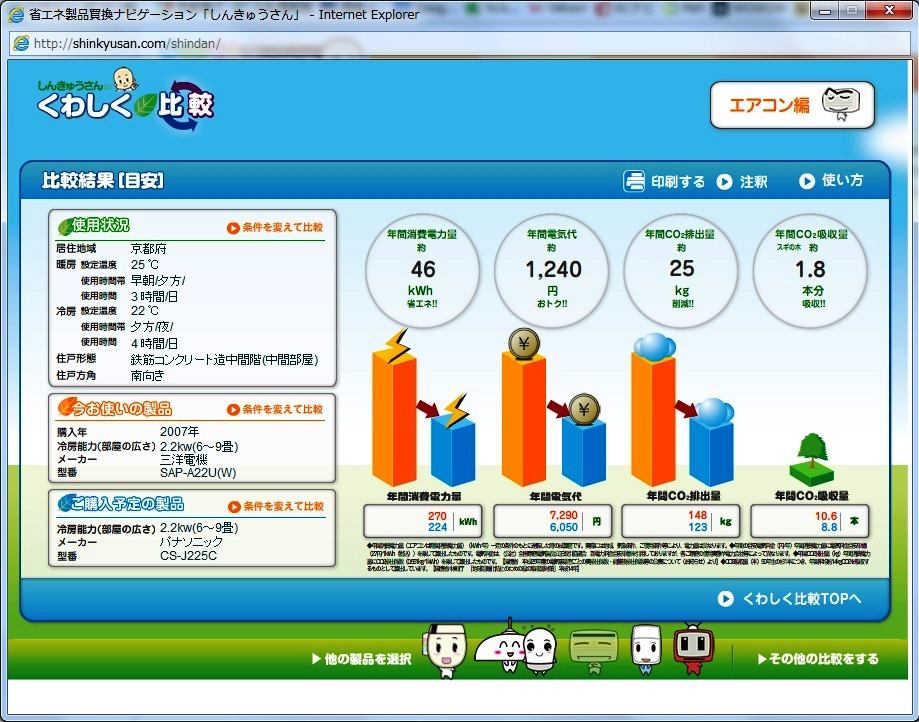Screen dimensions: 919x722
Task: Select the green air conditioner mascot in bottom bar
Action: pyautogui.click(x=594, y=651)
